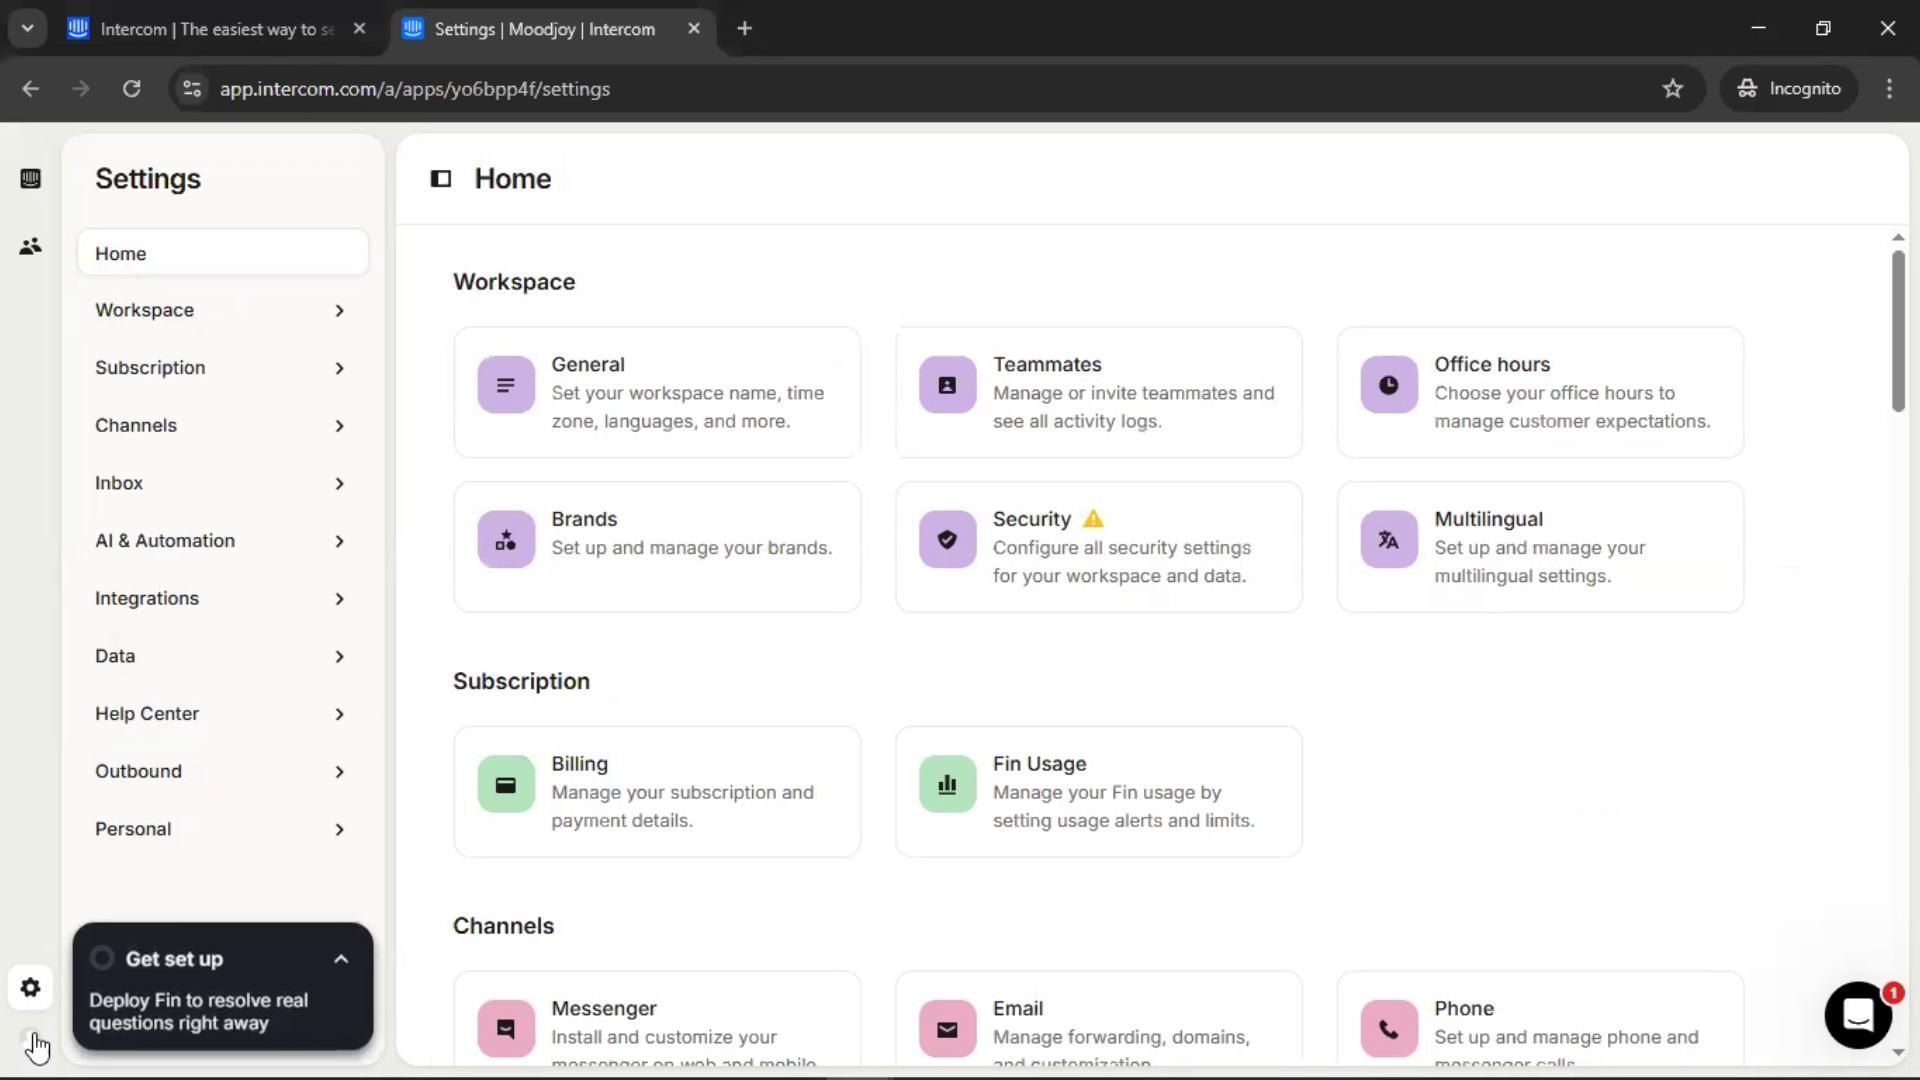
Task: Open the Teammates settings card
Action: 1098,392
